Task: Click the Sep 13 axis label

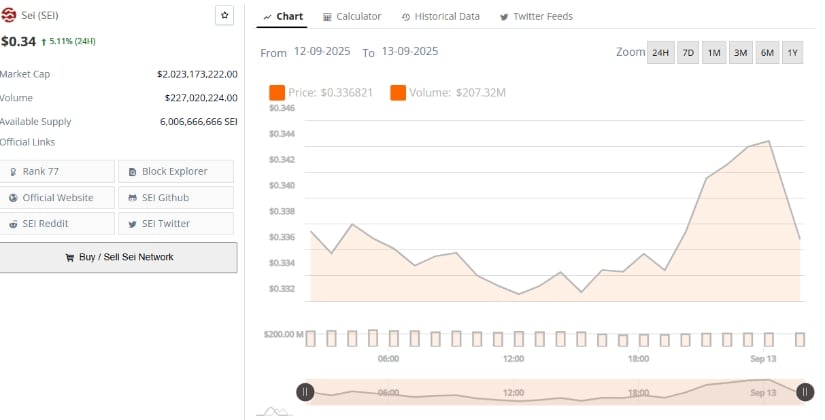Action: click(x=763, y=359)
